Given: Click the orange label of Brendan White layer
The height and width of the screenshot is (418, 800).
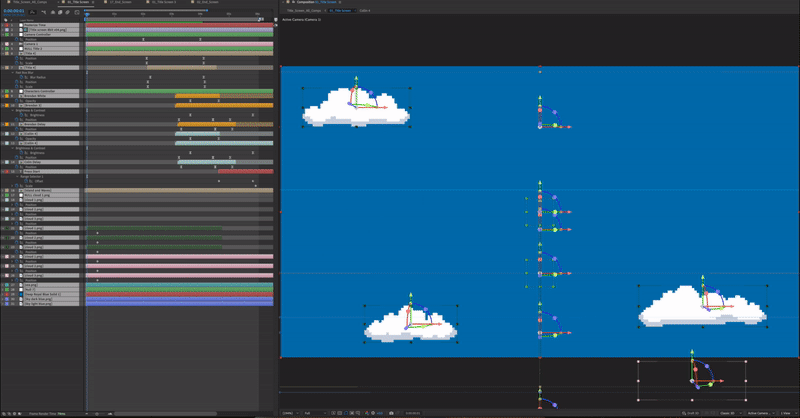Looking at the screenshot, I should click(x=7, y=96).
